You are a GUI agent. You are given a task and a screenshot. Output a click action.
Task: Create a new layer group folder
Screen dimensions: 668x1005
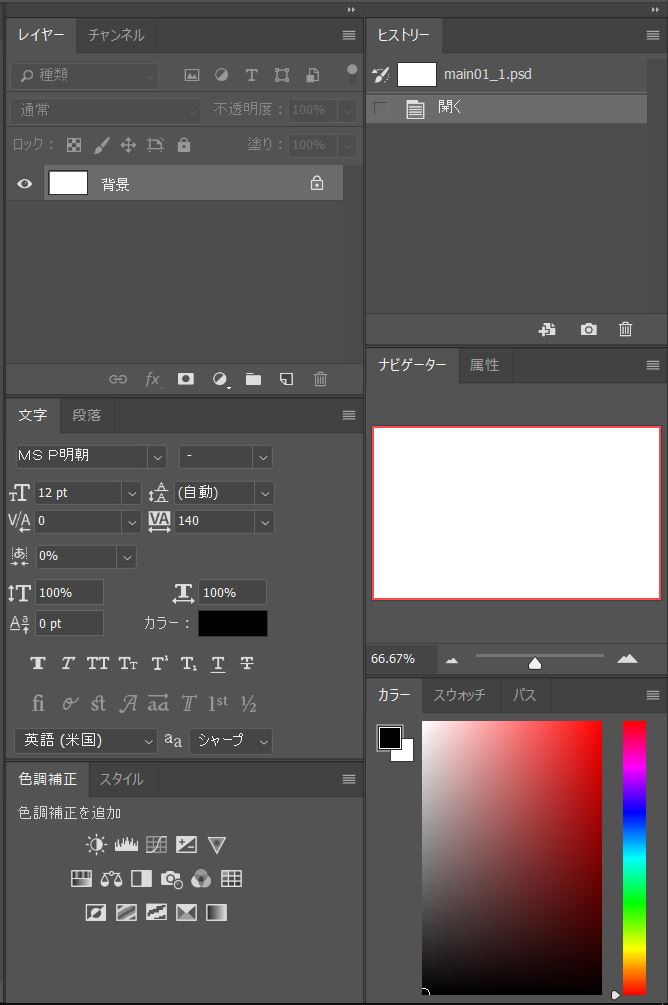click(253, 379)
